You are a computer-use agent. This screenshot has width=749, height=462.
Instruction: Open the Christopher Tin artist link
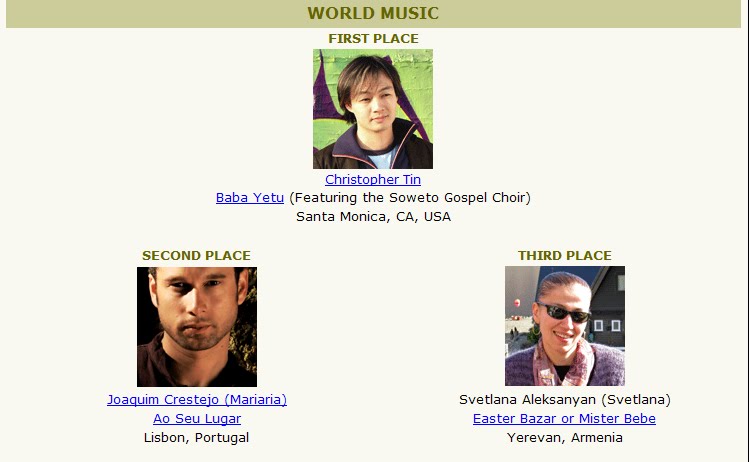373,180
